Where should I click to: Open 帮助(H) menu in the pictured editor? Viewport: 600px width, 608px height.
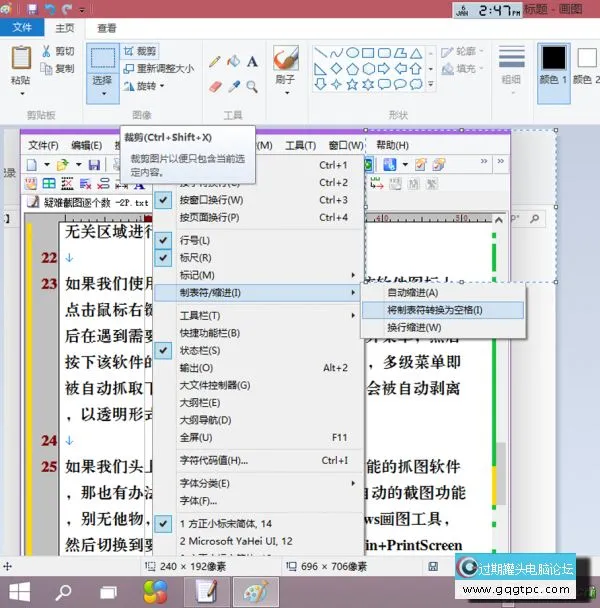[393, 145]
